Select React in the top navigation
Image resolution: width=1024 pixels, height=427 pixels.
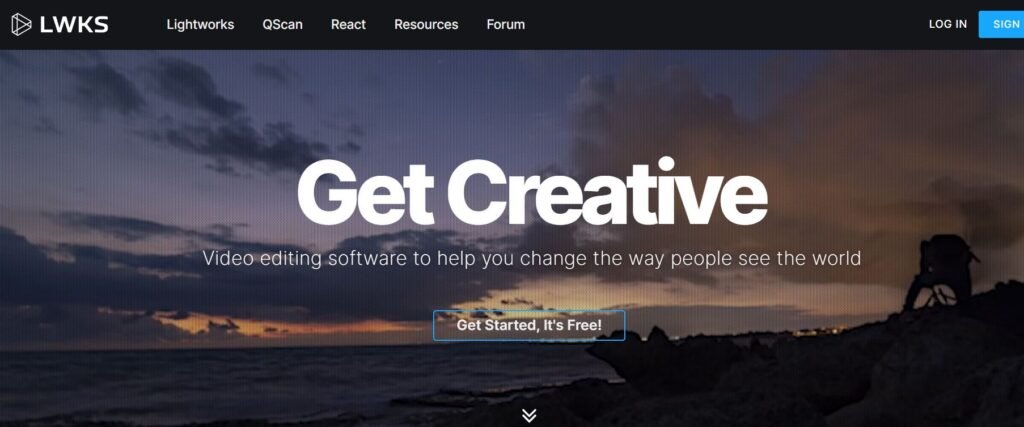[x=348, y=25]
